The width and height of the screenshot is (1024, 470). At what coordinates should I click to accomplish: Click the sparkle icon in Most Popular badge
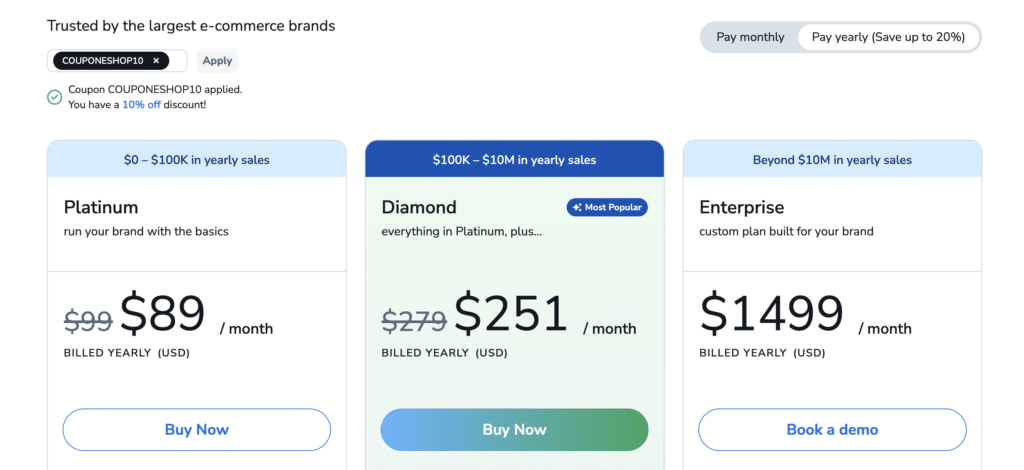click(577, 207)
